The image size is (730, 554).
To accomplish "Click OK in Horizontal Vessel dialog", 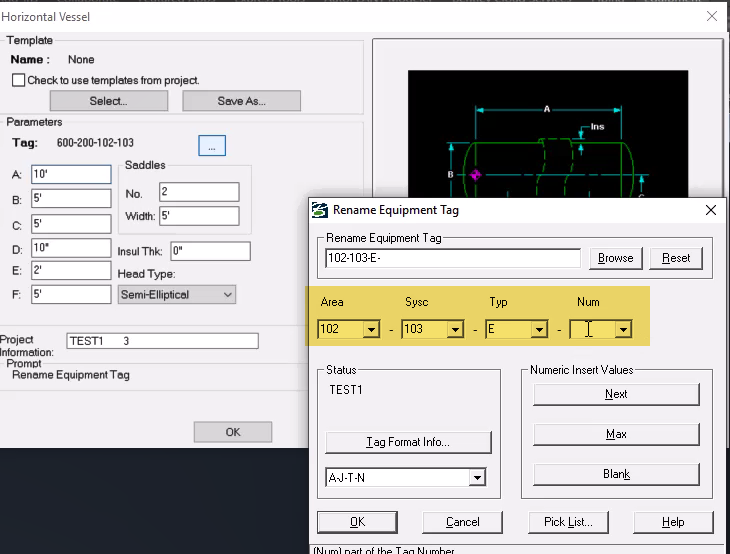I will (233, 432).
